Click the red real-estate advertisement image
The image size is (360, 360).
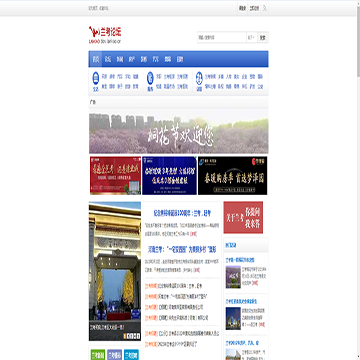pos(115,176)
